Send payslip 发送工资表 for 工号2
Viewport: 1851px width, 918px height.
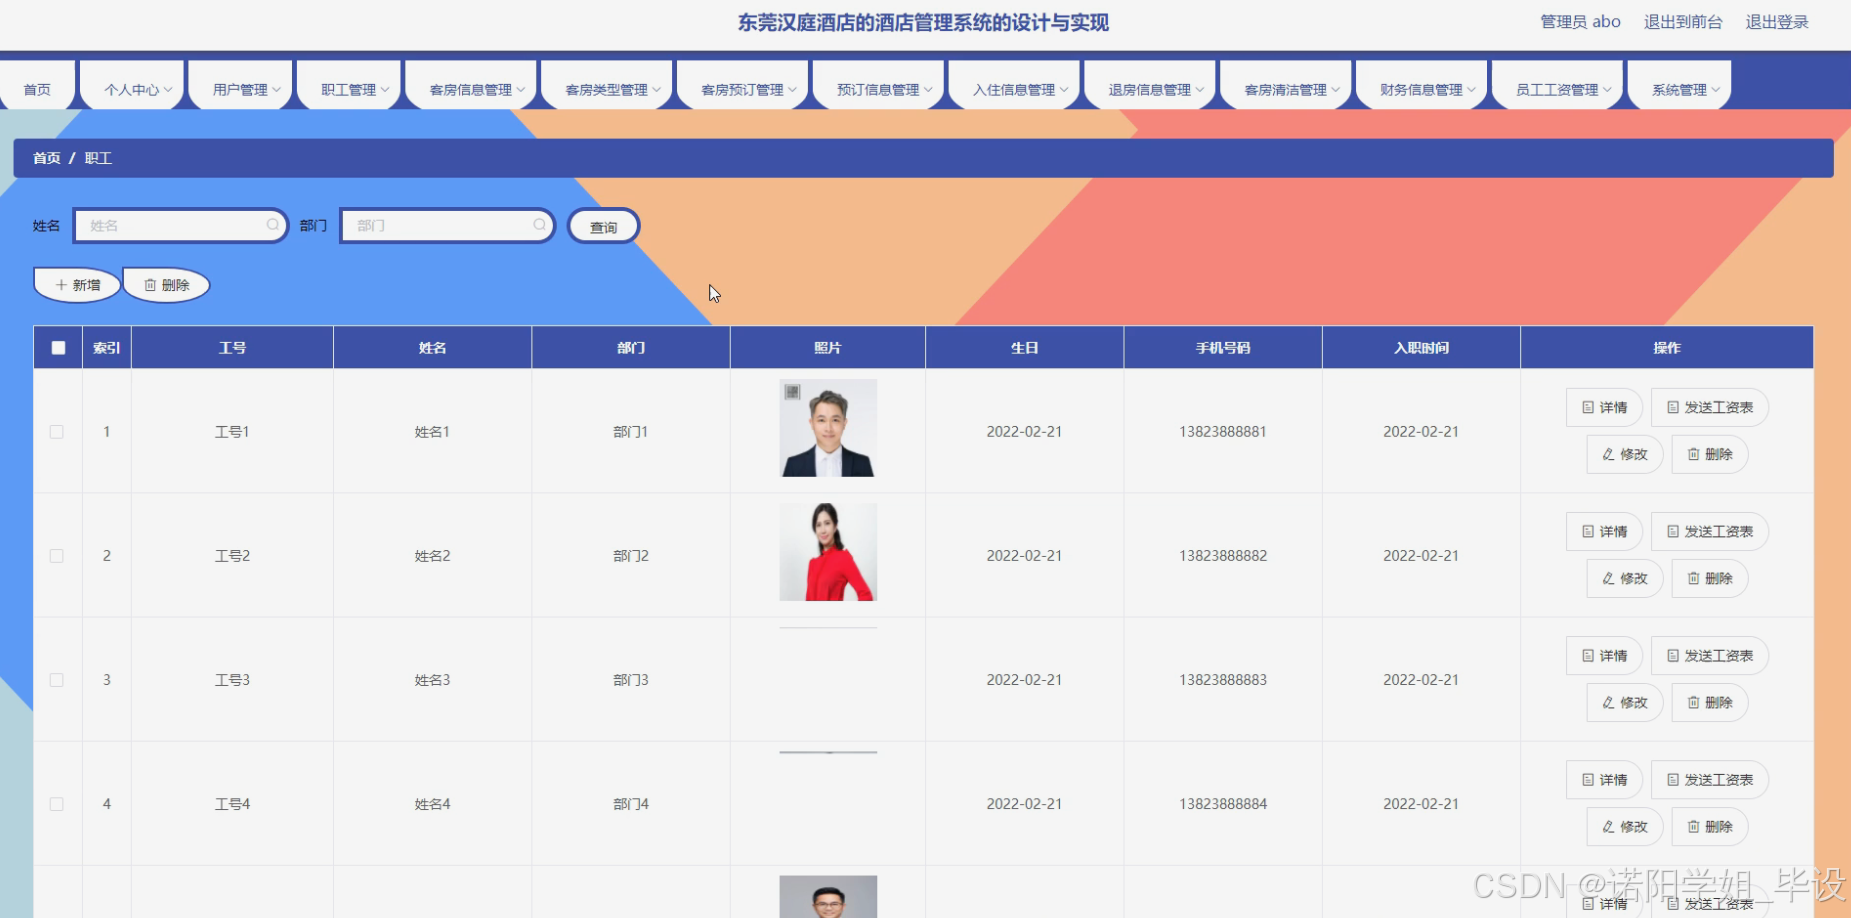1709,531
